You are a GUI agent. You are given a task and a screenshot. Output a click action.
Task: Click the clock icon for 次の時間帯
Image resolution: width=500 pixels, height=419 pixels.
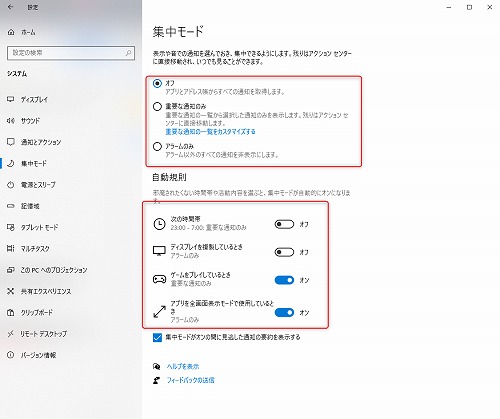(159, 224)
